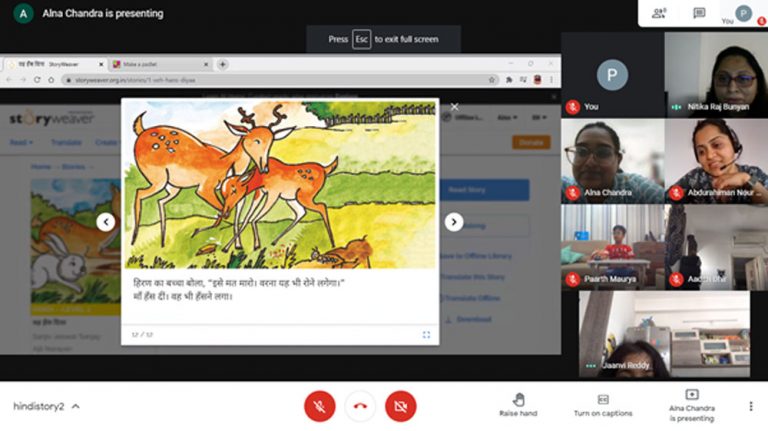This screenshot has width=768, height=431.
Task: Select Alna Chandra's video tile
Action: [613, 161]
